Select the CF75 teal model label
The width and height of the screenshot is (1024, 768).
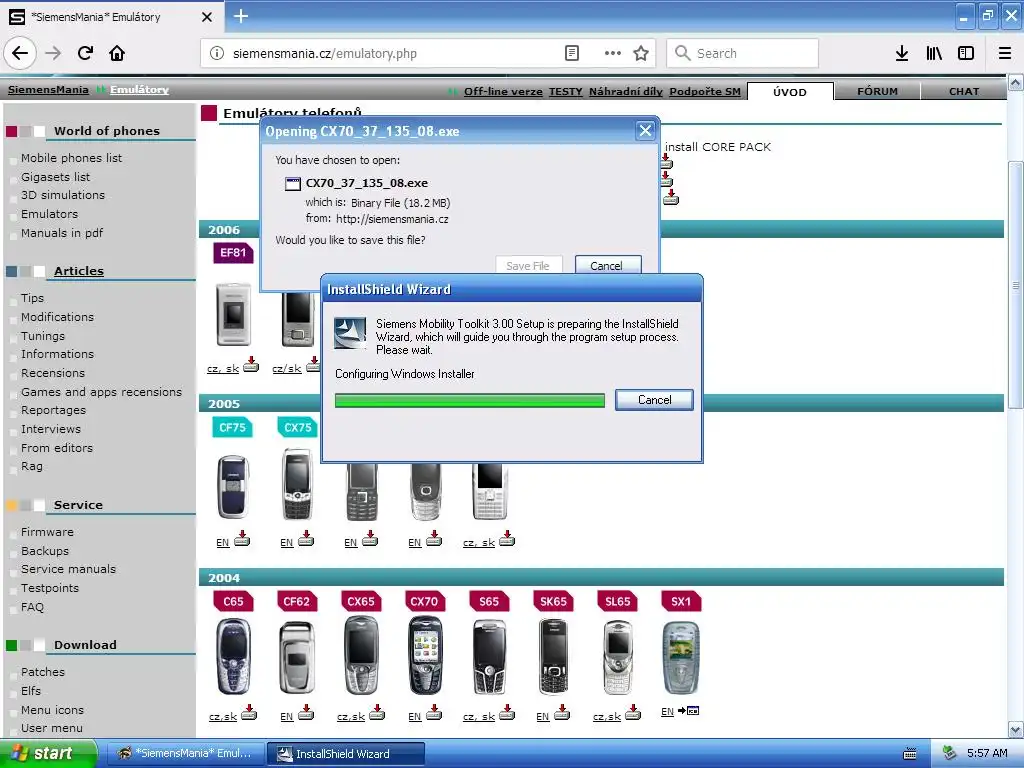tap(232, 427)
